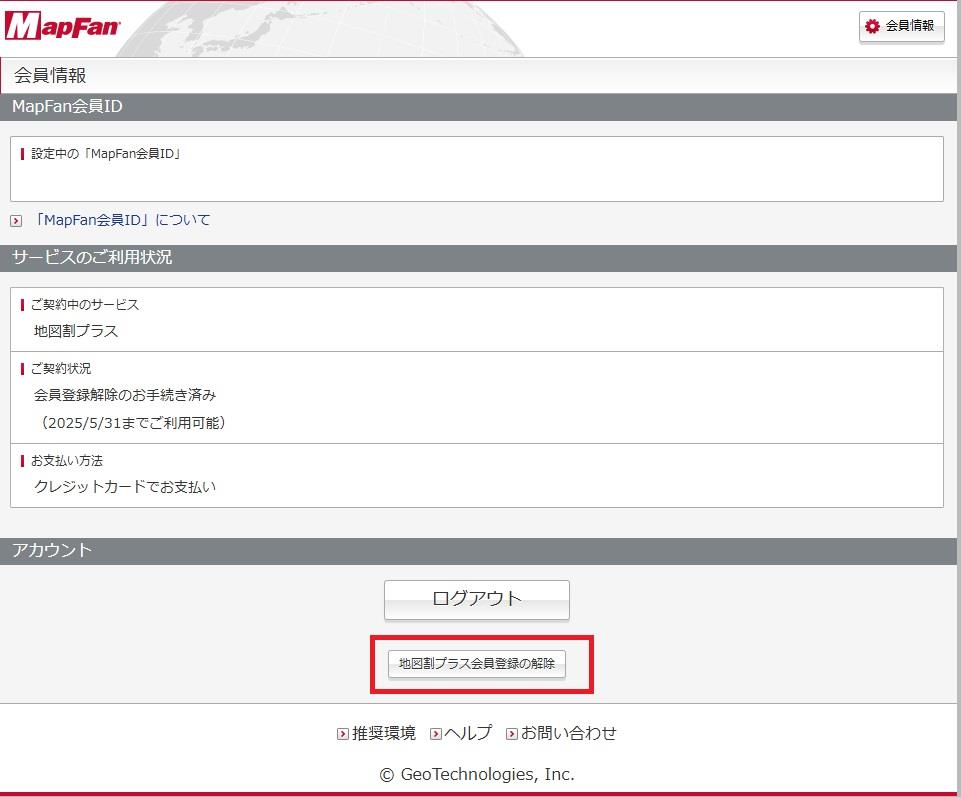Viewport: 961px width, 797px height.
Task: Open the ヘルプ link
Action: click(x=468, y=733)
